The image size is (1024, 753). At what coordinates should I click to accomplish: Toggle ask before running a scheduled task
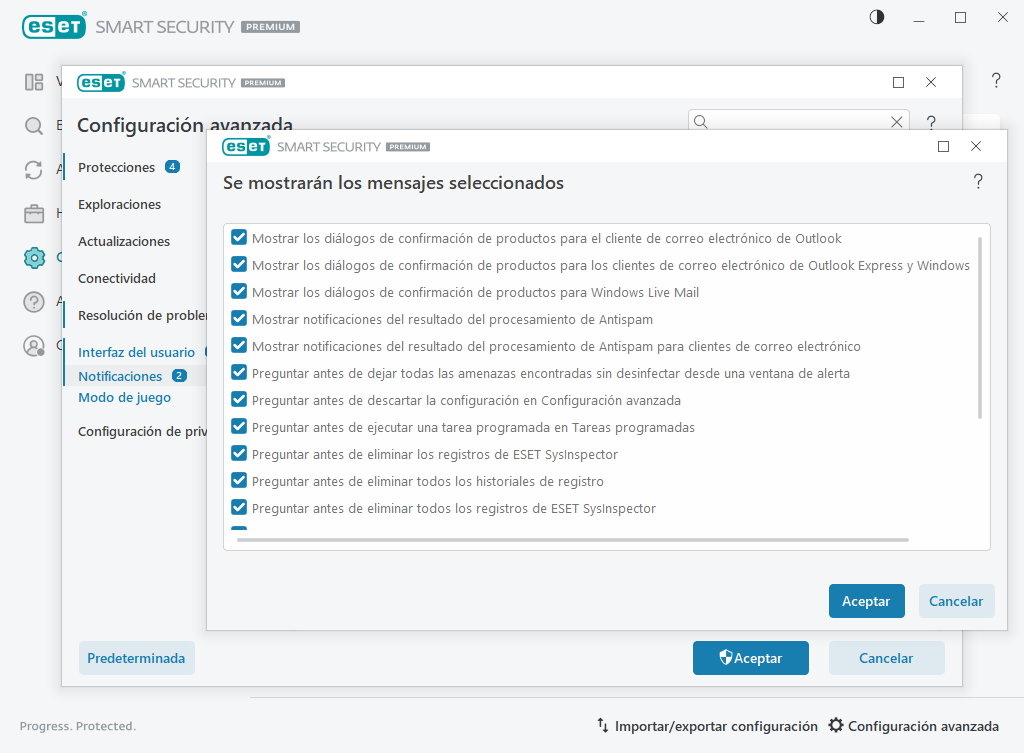click(x=239, y=427)
